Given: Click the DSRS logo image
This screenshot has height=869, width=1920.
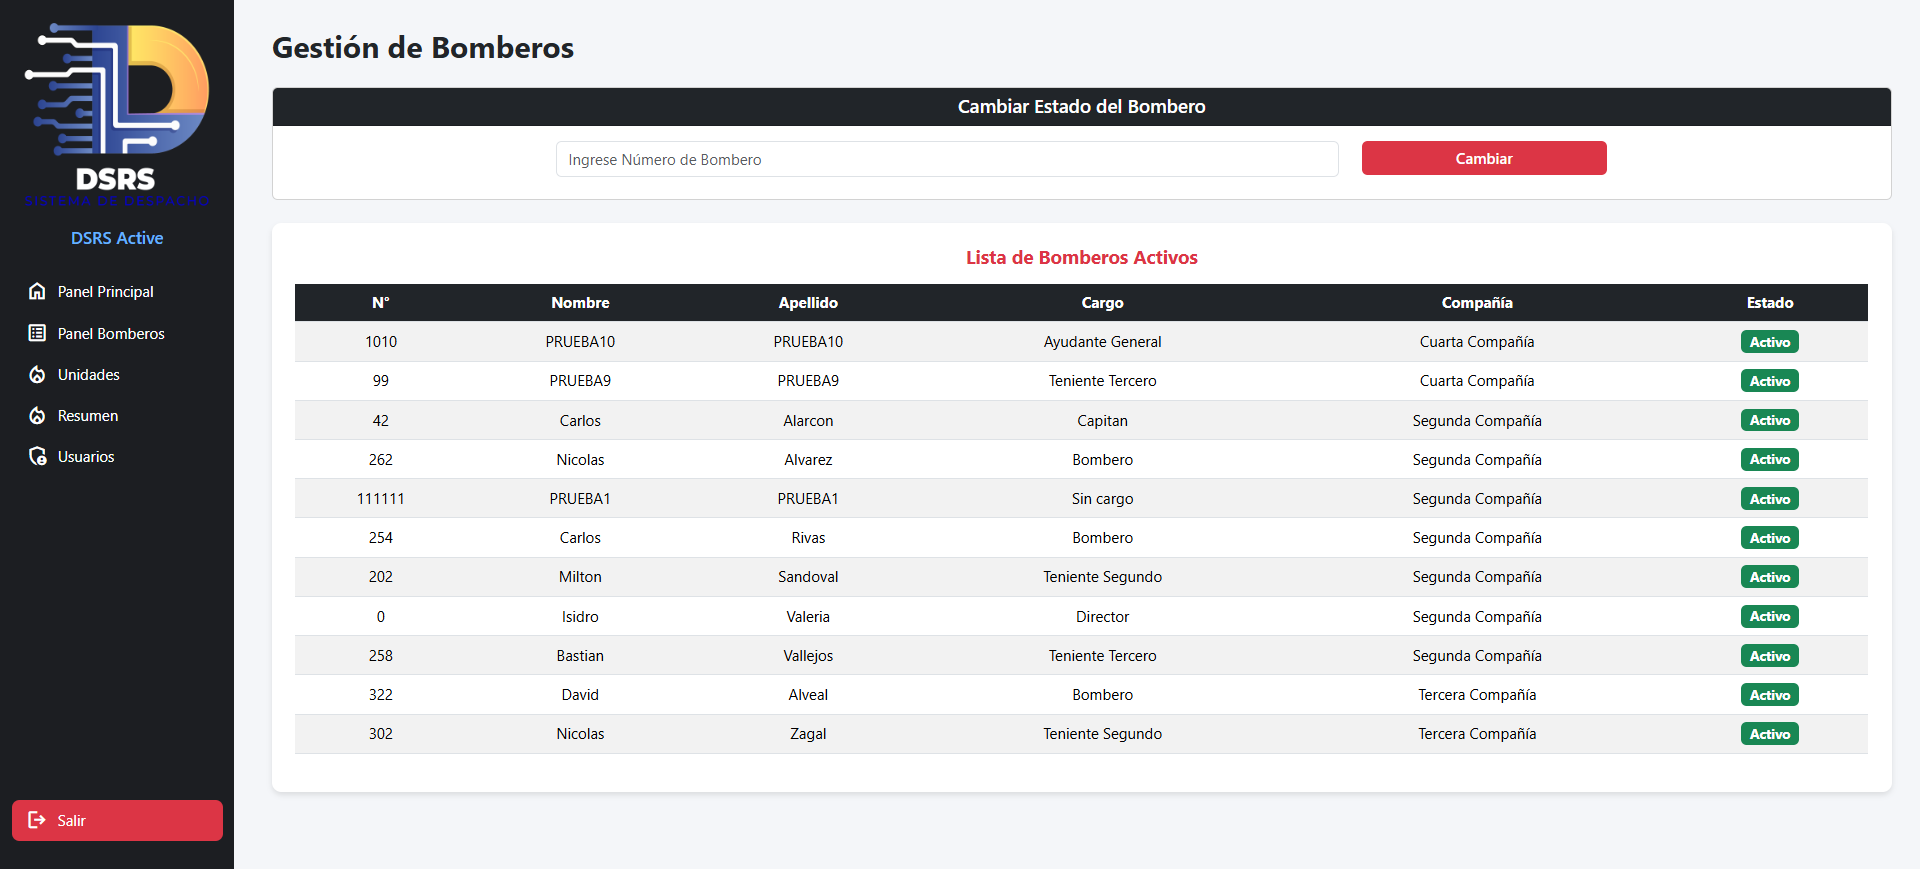Looking at the screenshot, I should click(117, 115).
